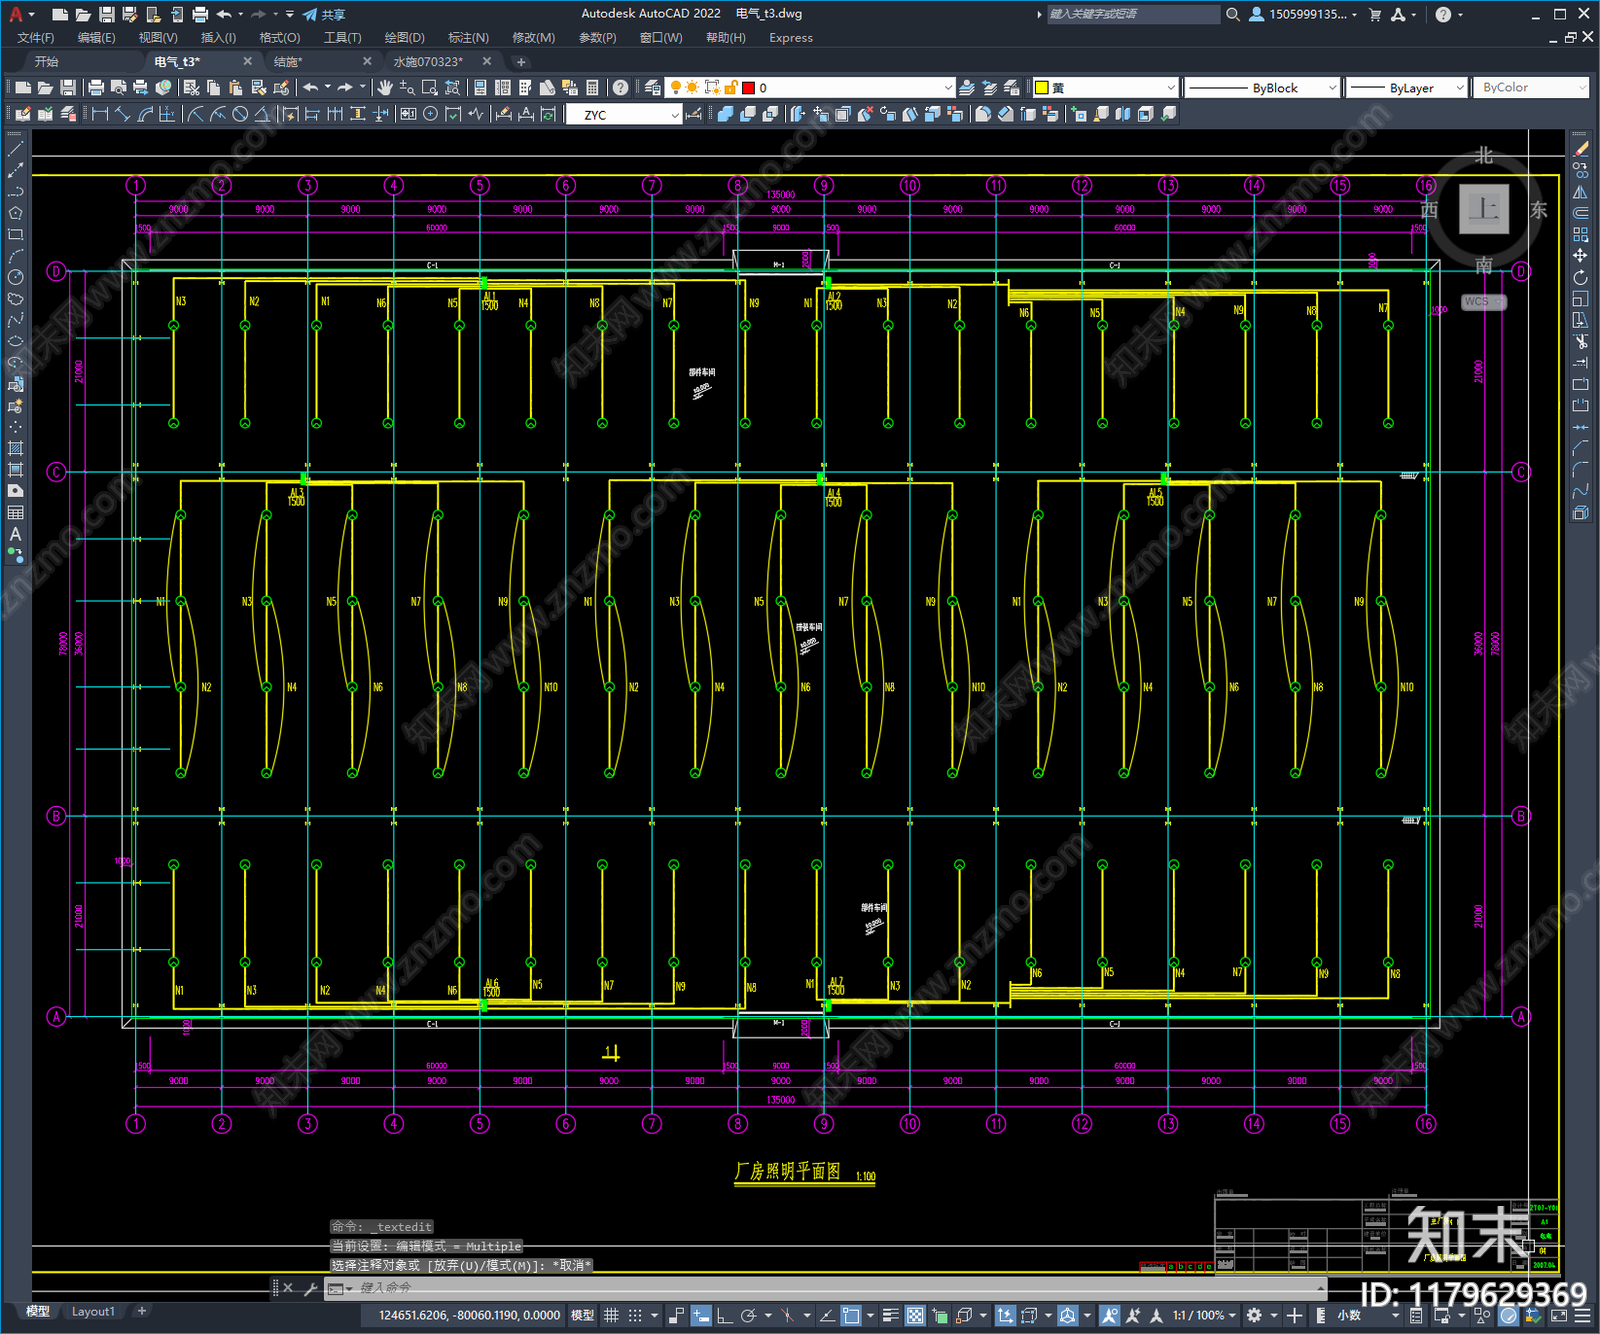The image size is (1600, 1334).
Task: Add a new drawing tab with plus button
Action: pyautogui.click(x=520, y=62)
